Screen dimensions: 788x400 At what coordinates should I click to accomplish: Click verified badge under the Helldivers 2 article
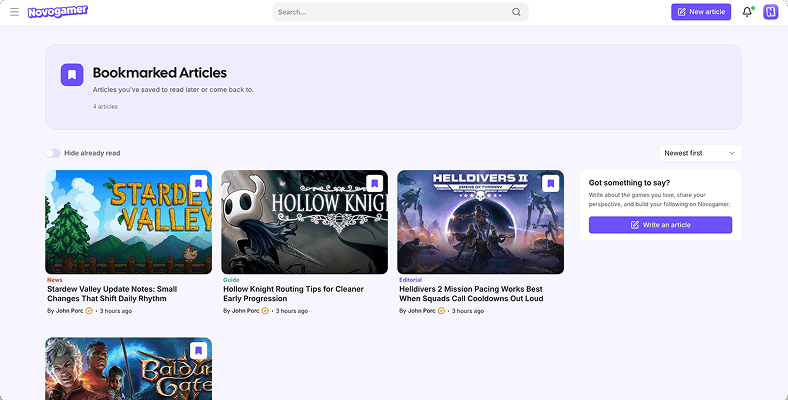(x=441, y=311)
